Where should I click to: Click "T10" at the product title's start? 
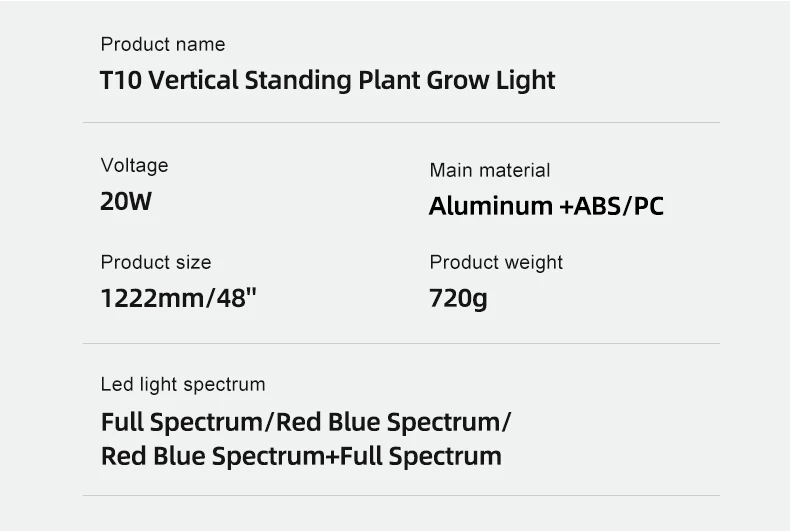coord(119,81)
